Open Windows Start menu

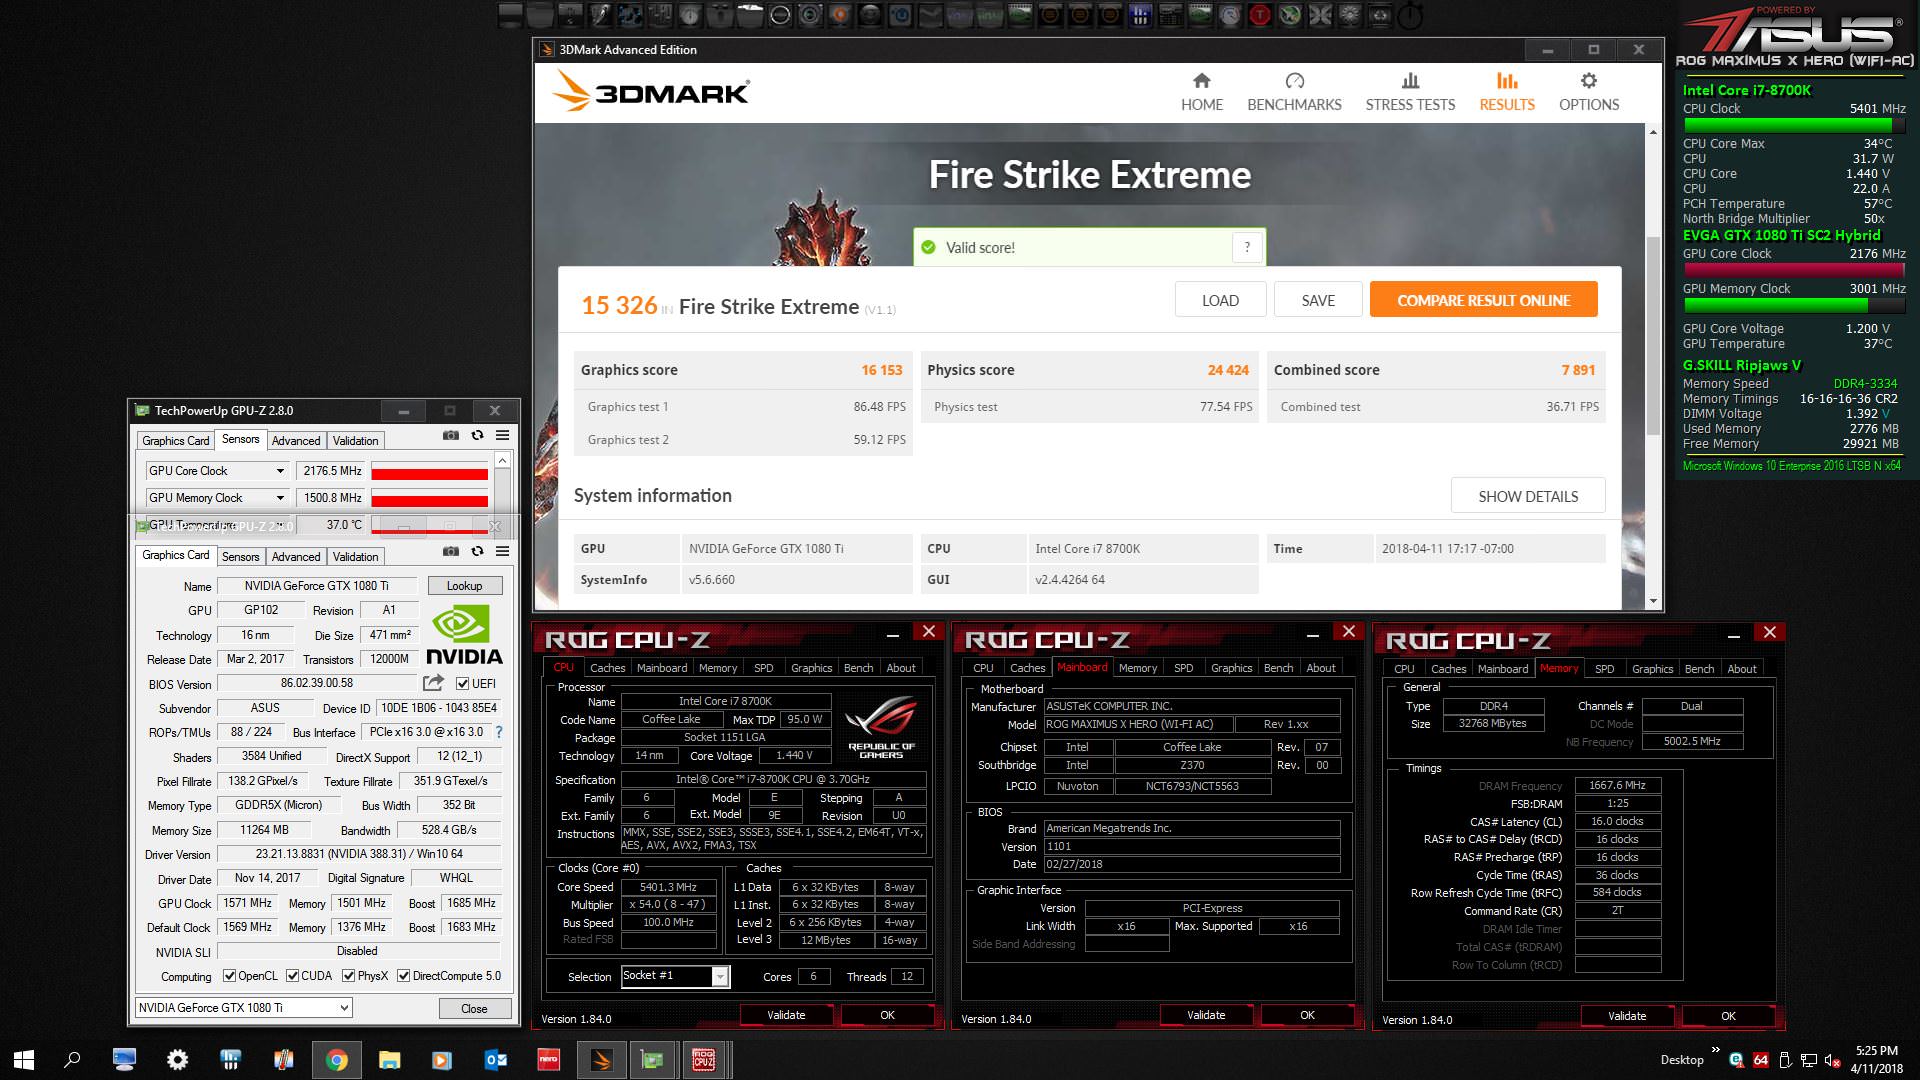pos(24,1060)
